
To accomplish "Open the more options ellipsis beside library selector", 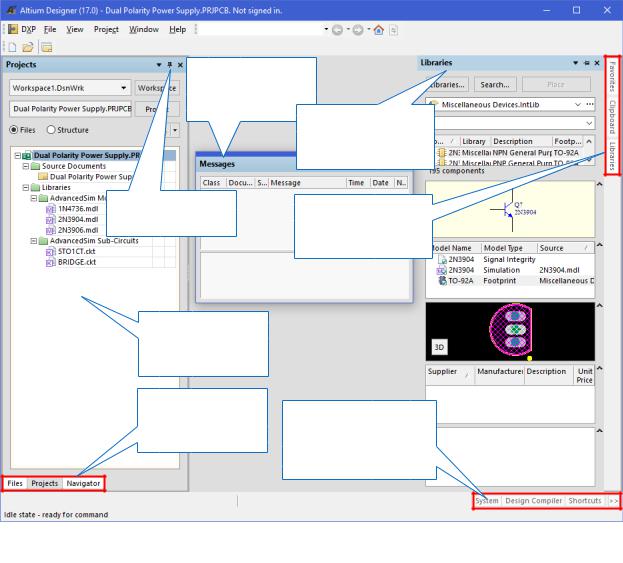I will [590, 104].
